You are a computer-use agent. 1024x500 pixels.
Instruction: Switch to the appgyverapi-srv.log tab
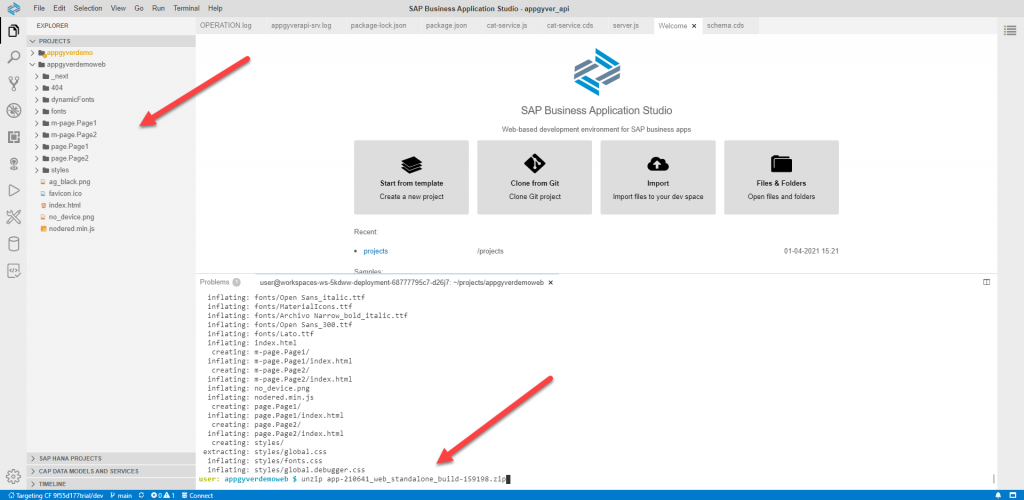click(301, 26)
